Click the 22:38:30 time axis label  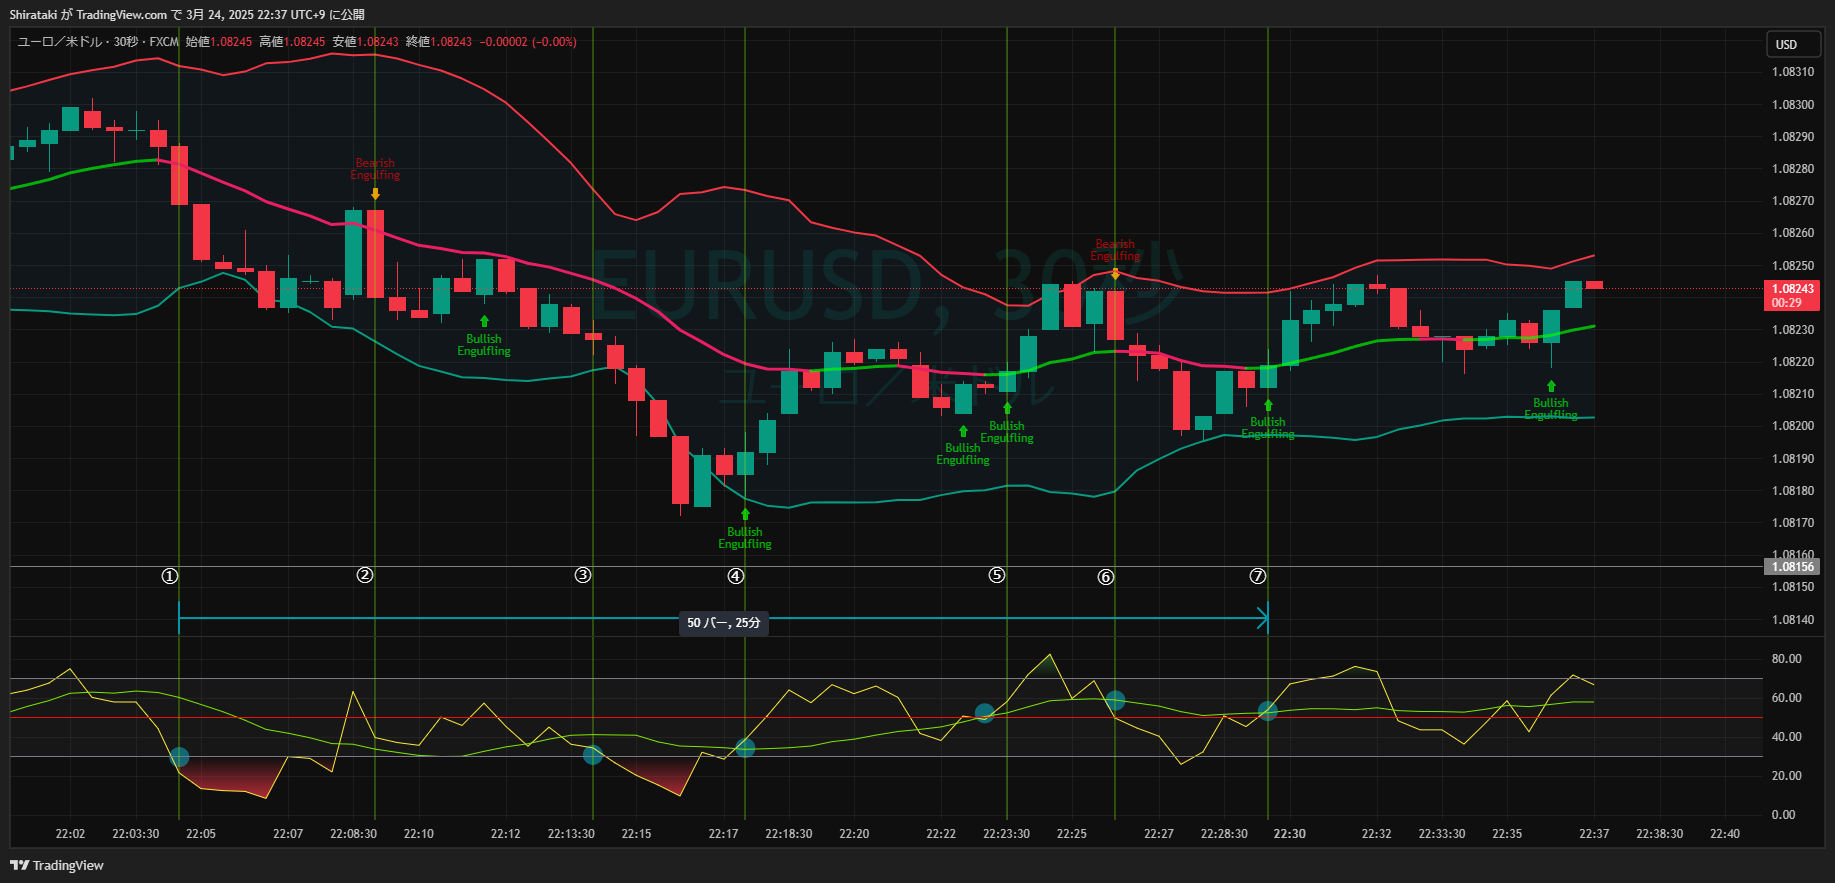click(1660, 834)
